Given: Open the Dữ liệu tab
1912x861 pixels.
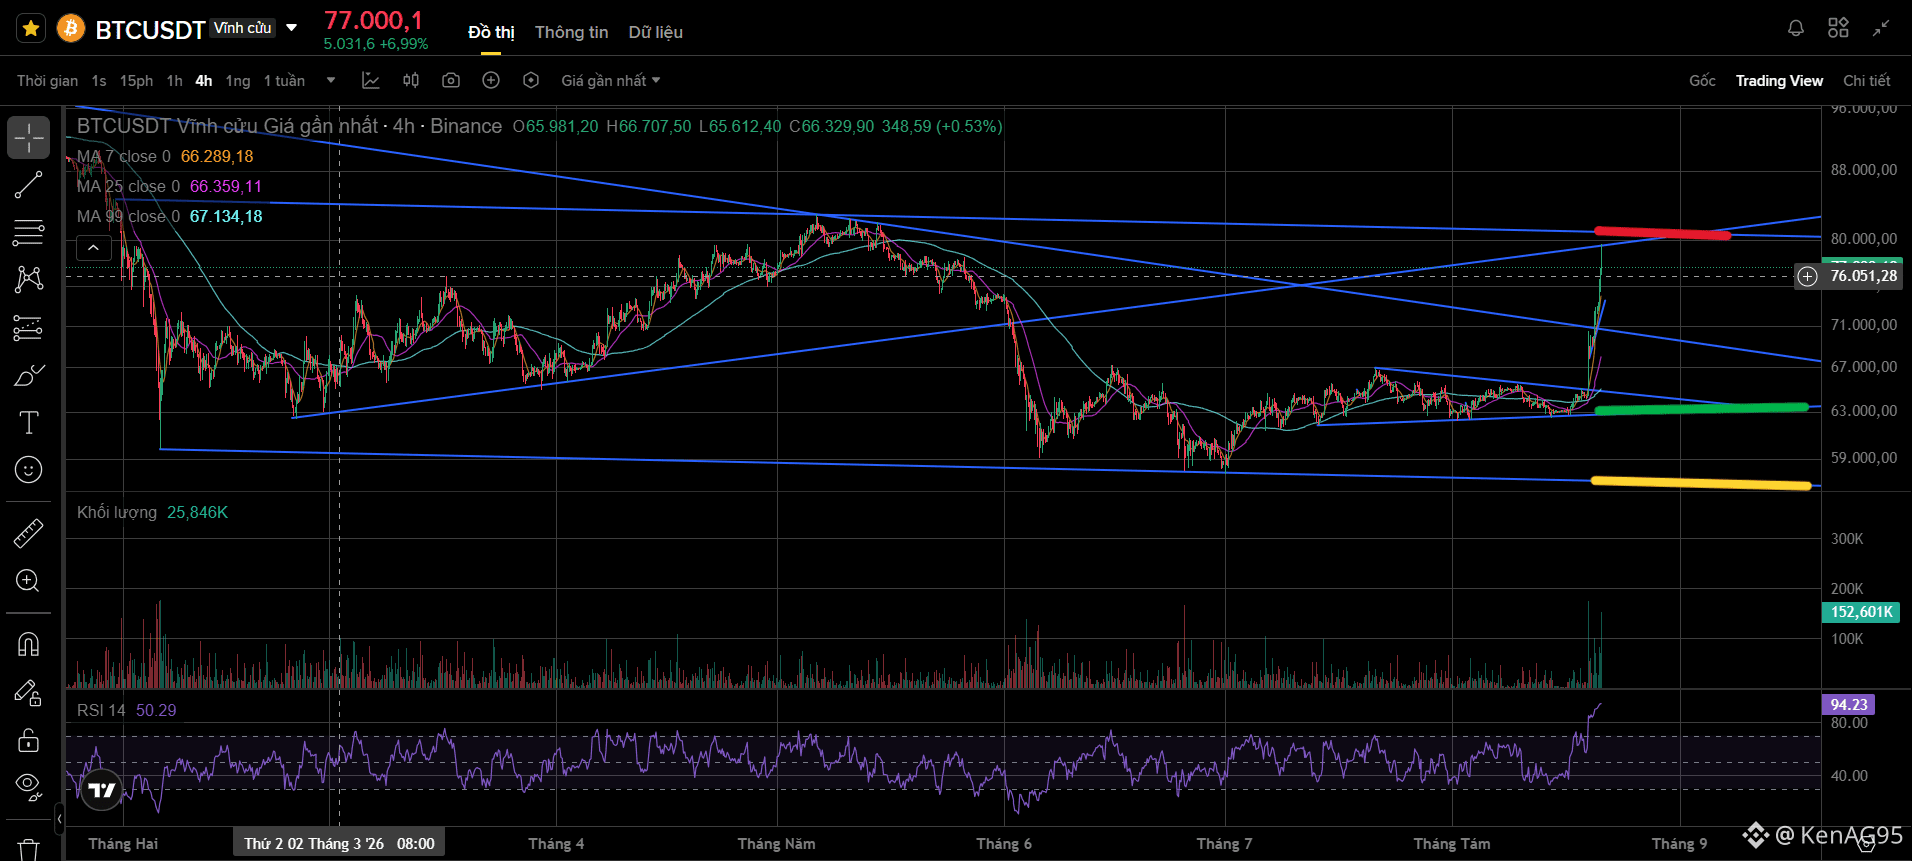Looking at the screenshot, I should pyautogui.click(x=656, y=32).
